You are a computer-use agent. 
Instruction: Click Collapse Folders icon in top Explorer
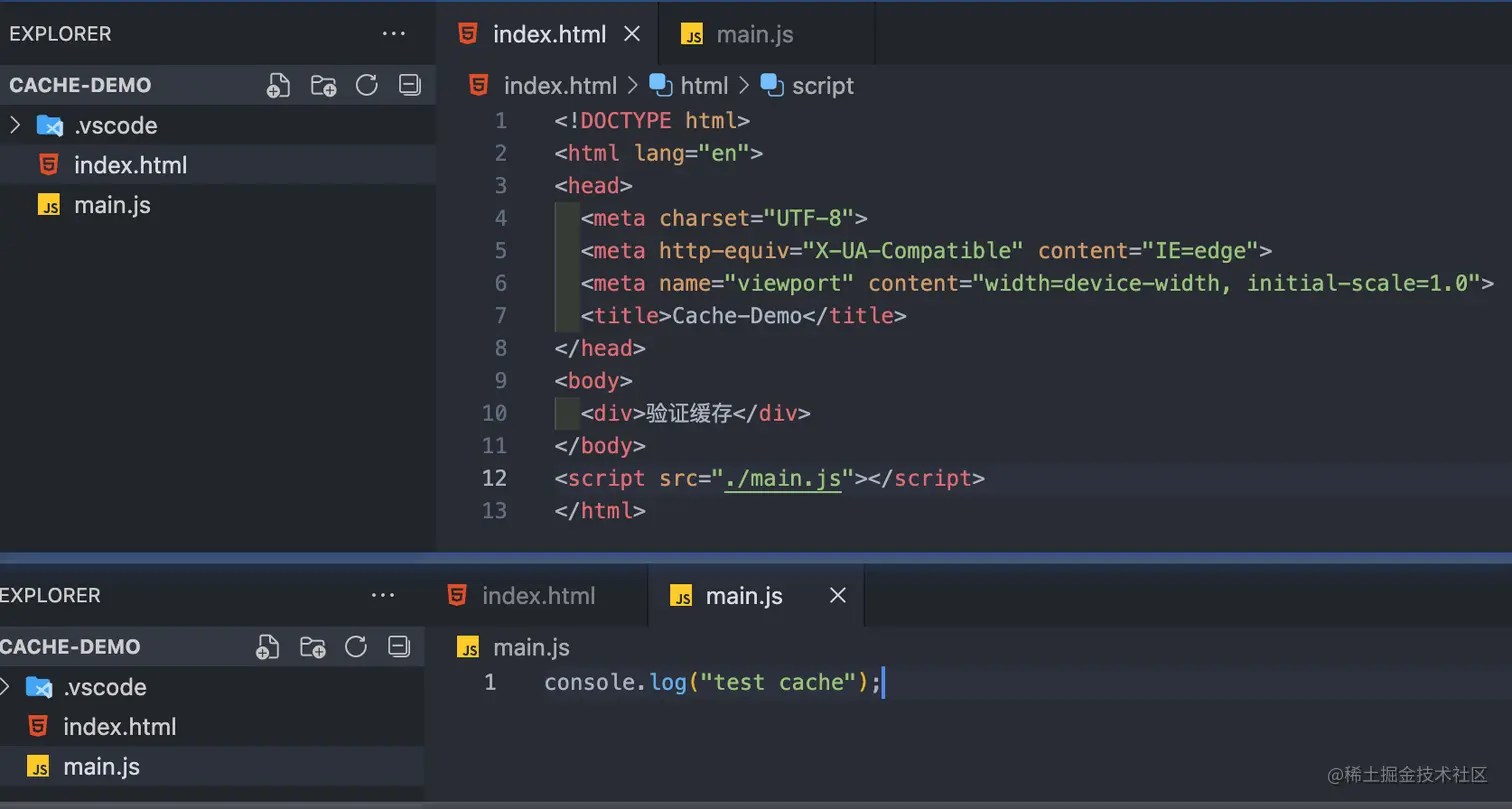(409, 85)
